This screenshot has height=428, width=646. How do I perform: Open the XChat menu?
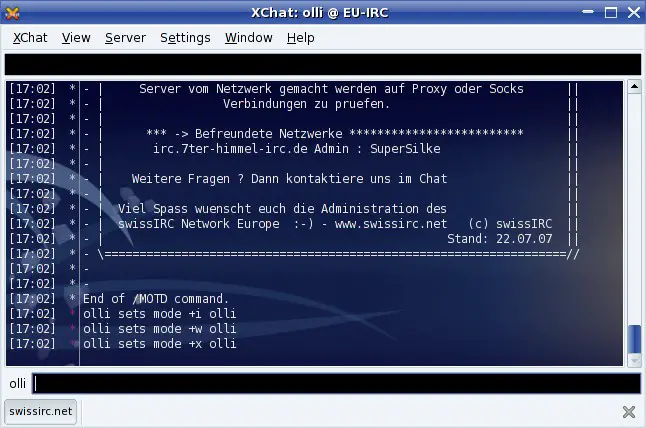click(30, 37)
